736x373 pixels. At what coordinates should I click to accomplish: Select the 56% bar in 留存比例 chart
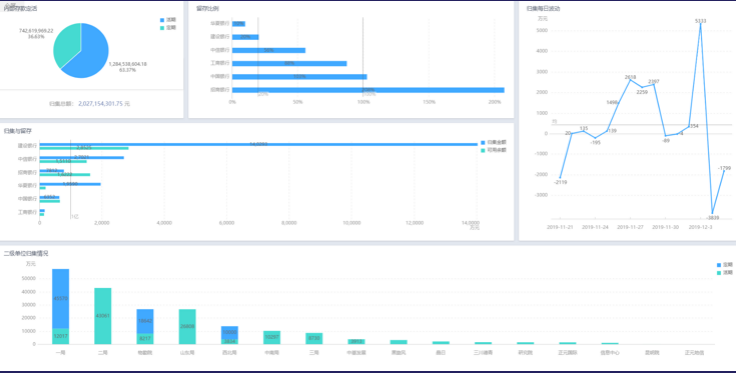[269, 50]
